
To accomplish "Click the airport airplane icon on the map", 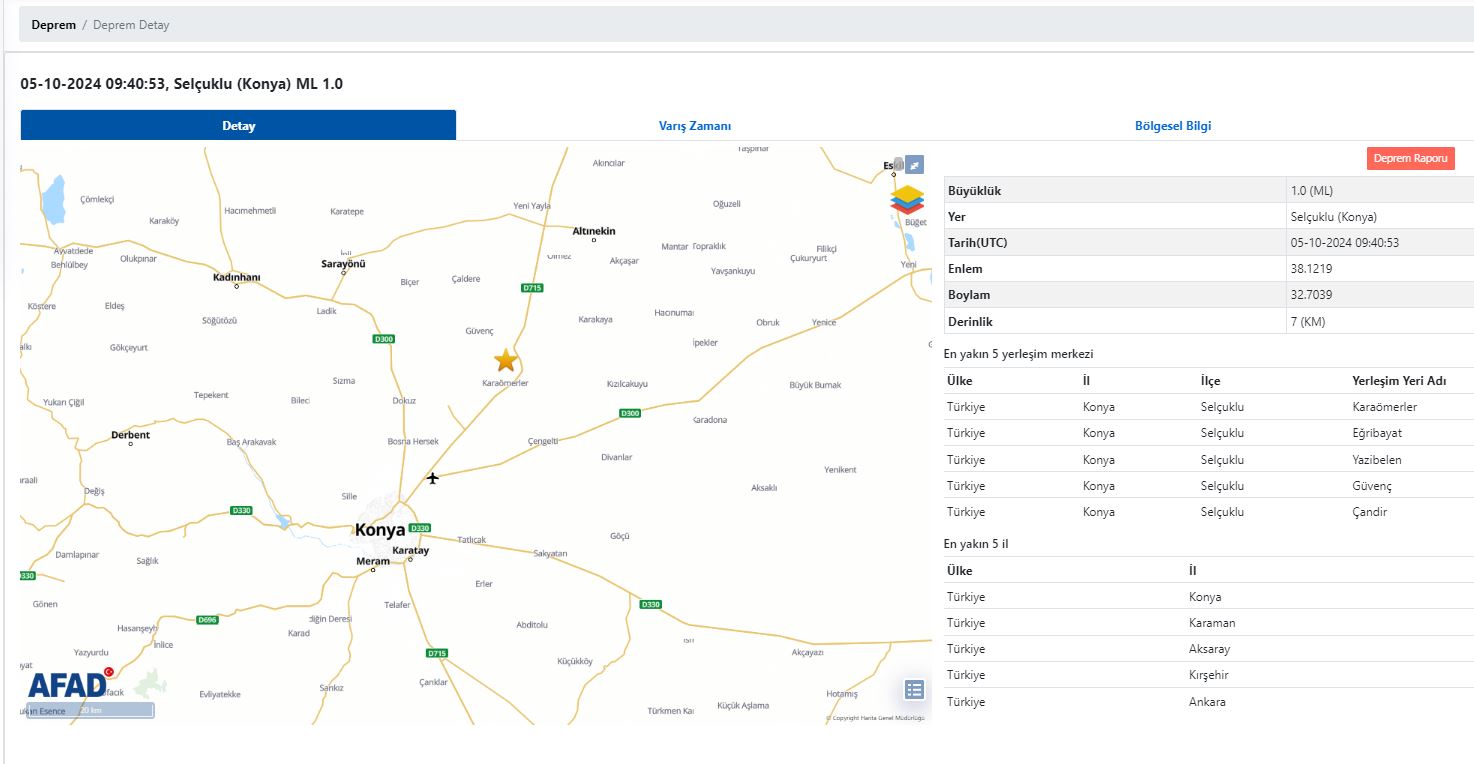I will pos(433,478).
